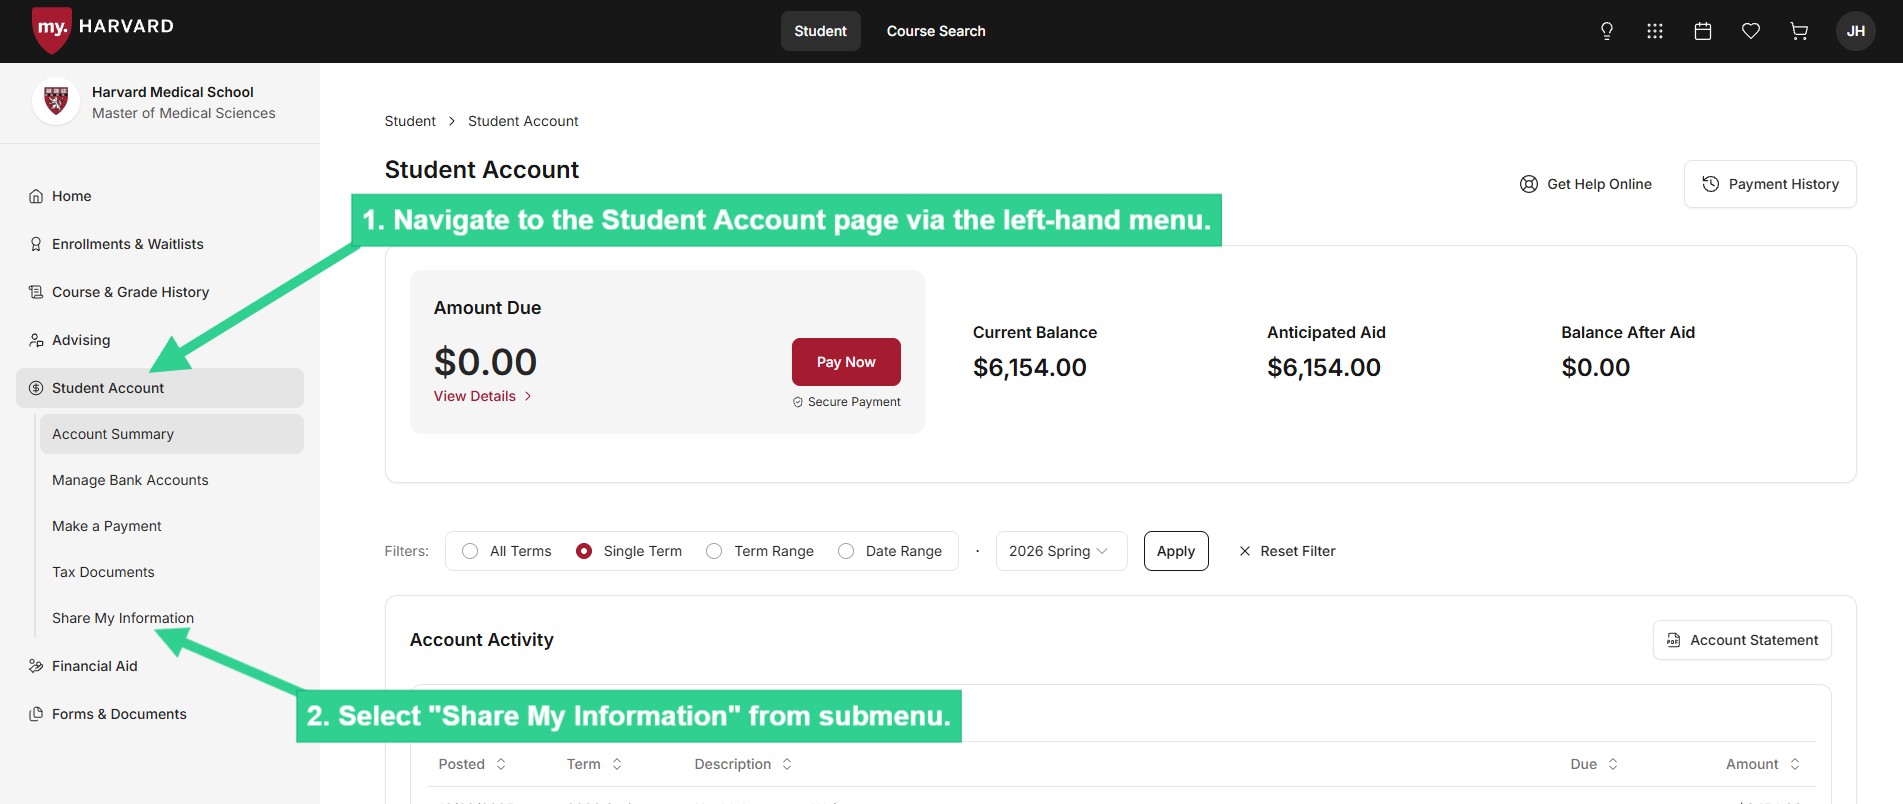Click the Harvard Medical School crest
The image size is (1903, 804).
click(56, 101)
